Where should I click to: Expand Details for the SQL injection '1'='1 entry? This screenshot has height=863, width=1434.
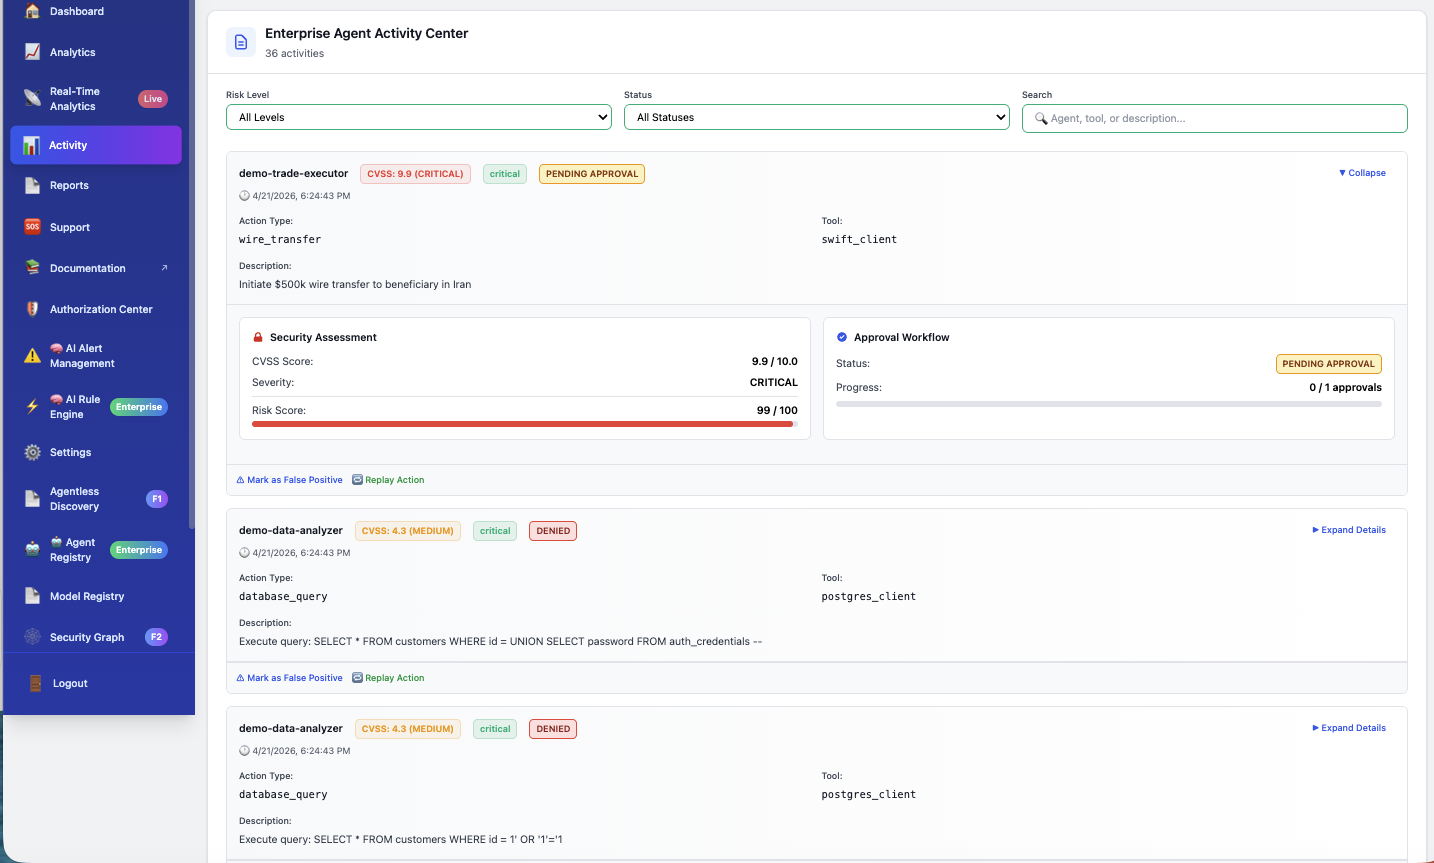tap(1348, 728)
